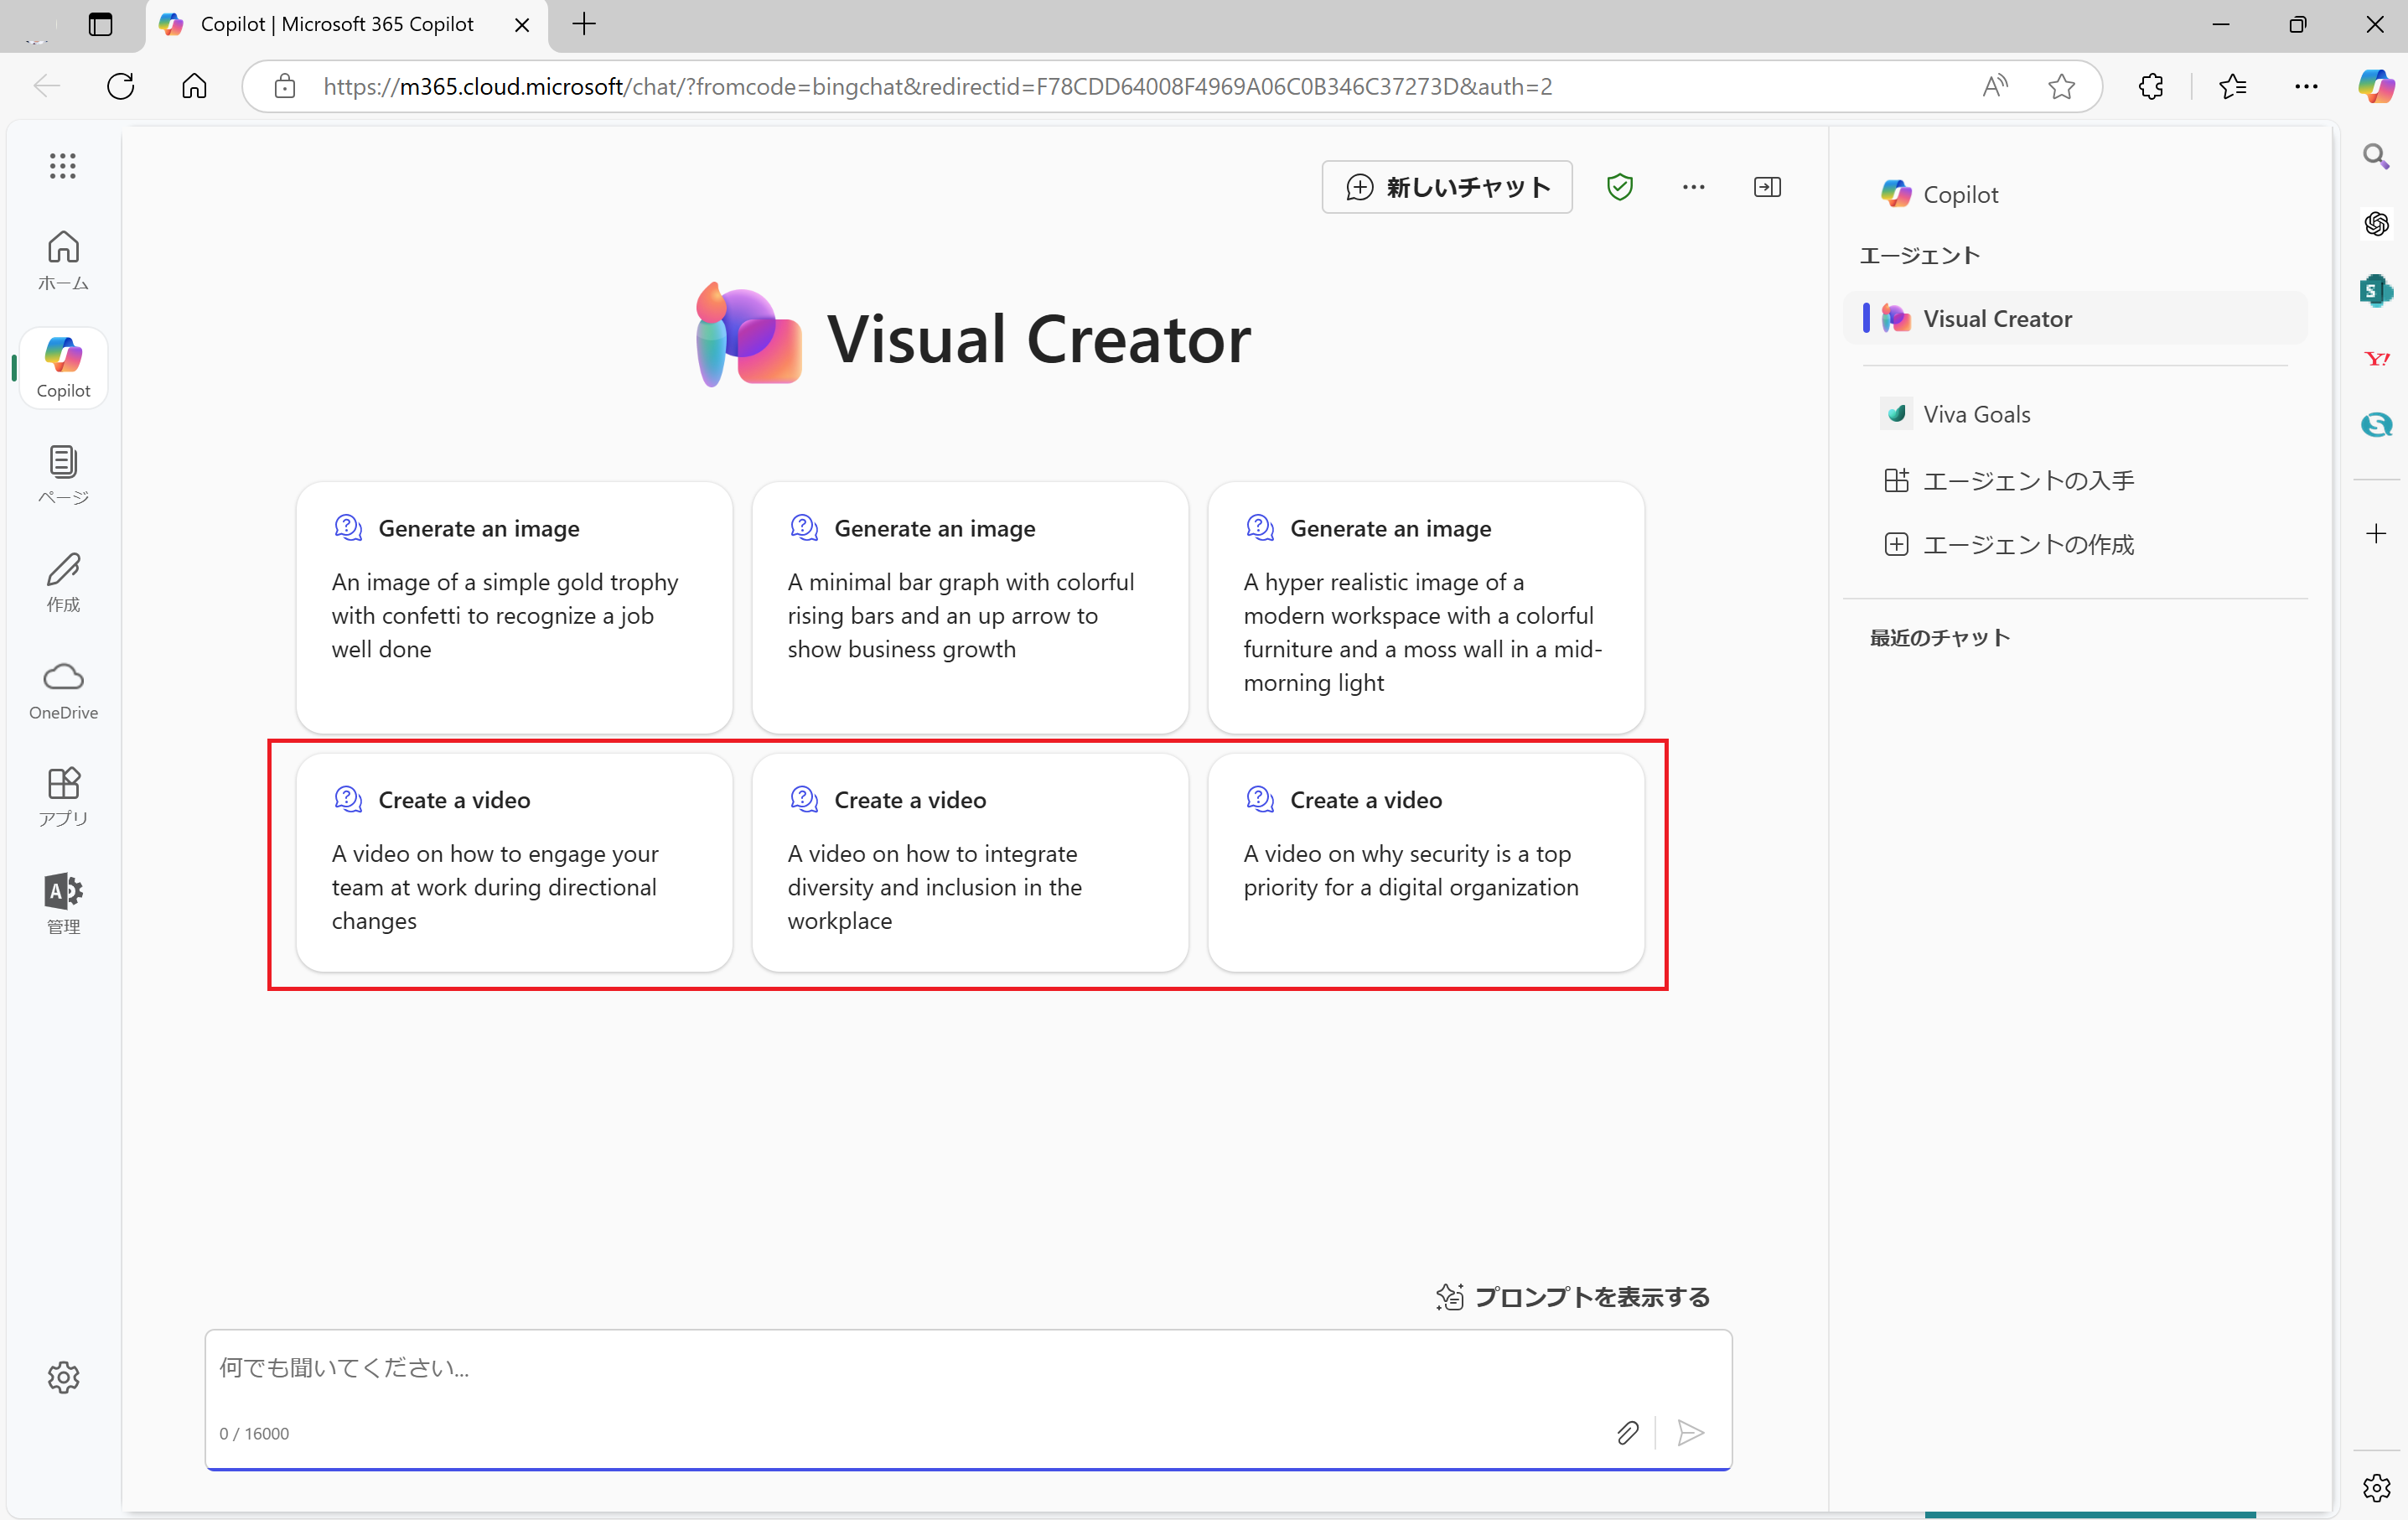Open アプリ in the left sidebar
This screenshot has height=1520, width=2408.
pos(63,798)
